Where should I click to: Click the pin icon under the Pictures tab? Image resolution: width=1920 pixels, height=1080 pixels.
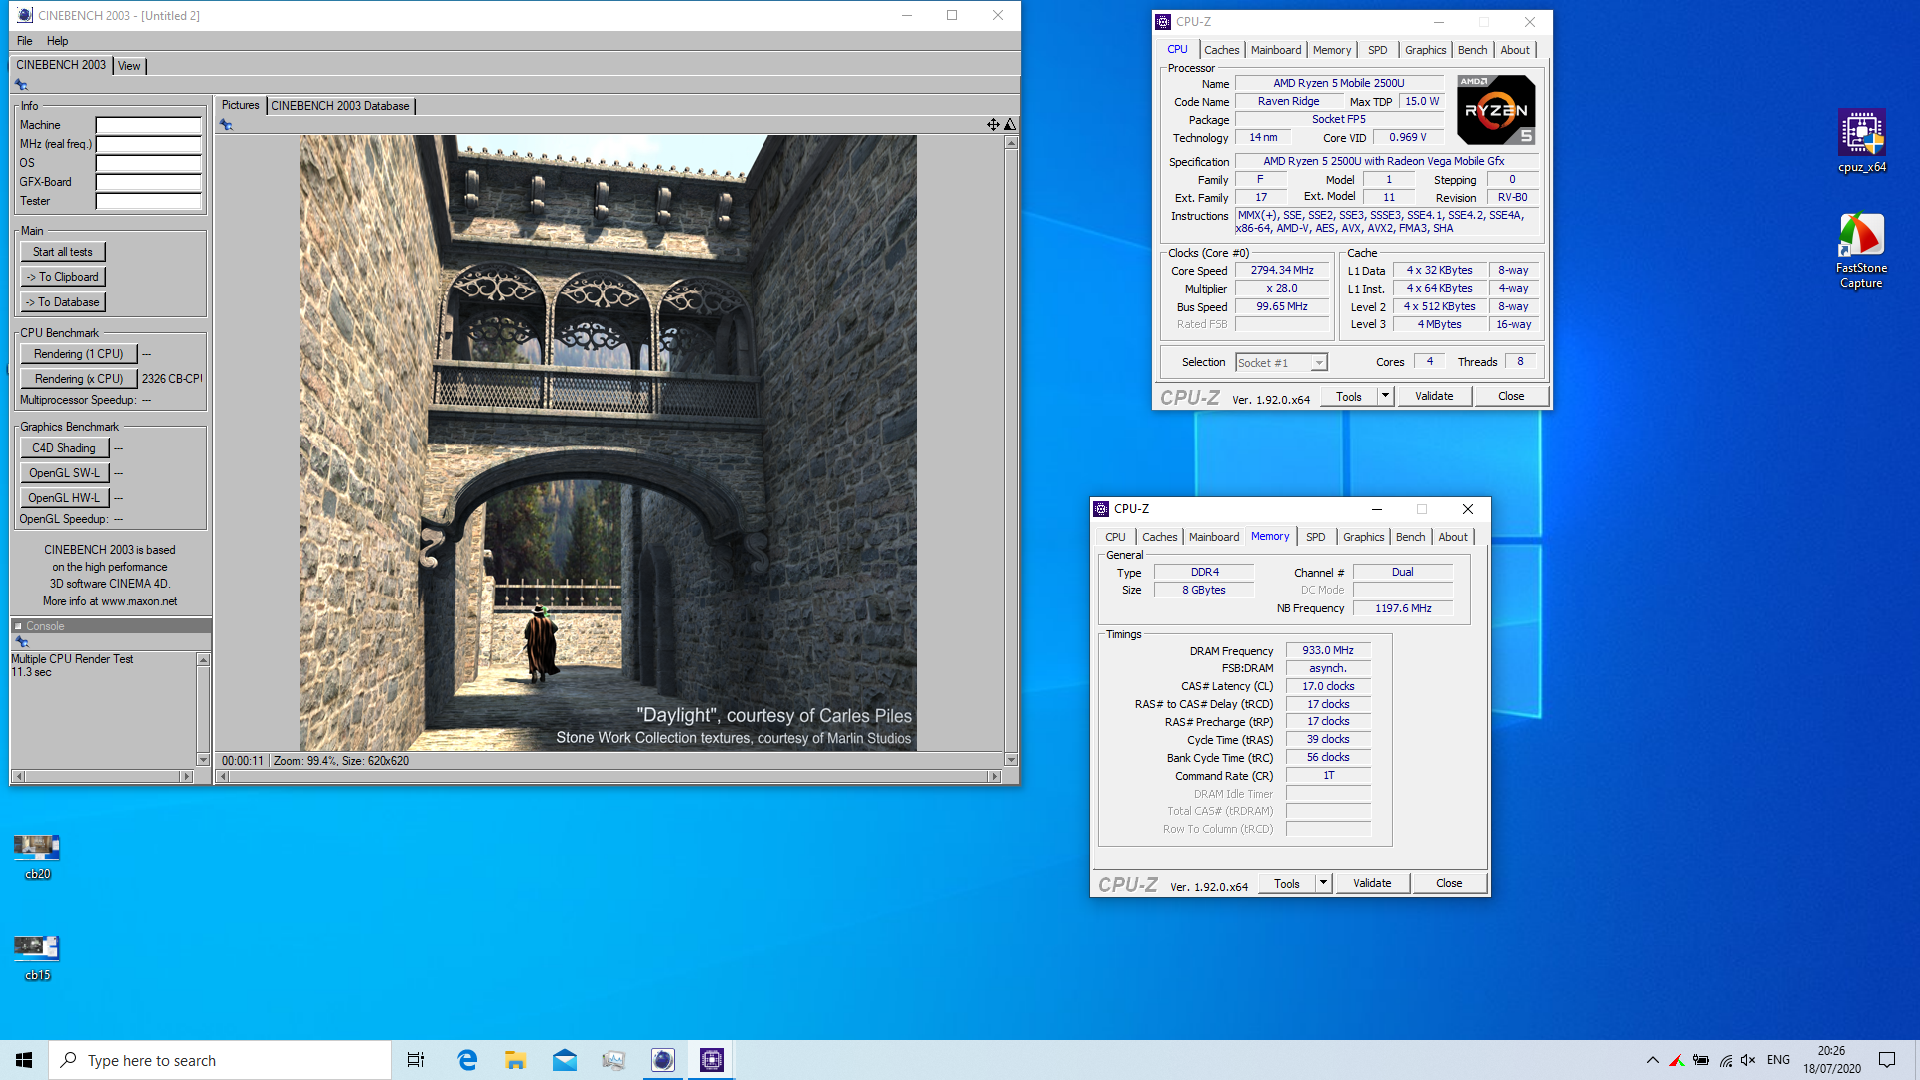(x=226, y=125)
